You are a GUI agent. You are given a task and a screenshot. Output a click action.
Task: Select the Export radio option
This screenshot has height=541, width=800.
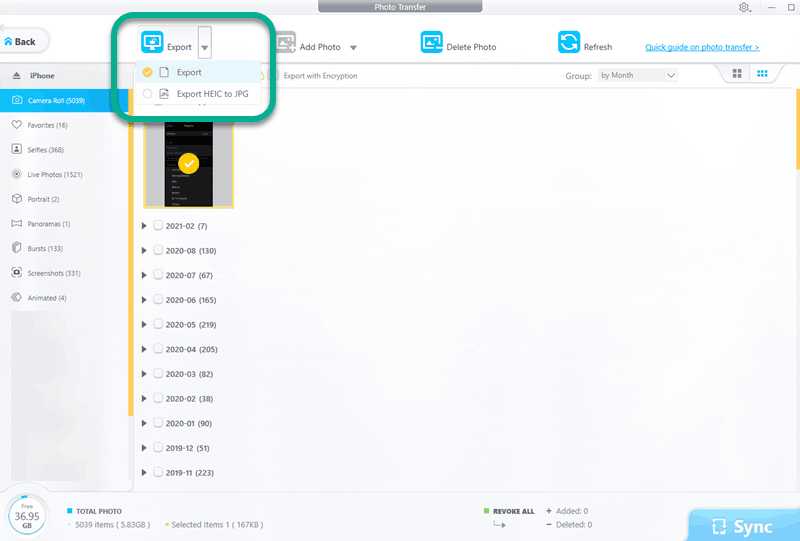tap(147, 72)
